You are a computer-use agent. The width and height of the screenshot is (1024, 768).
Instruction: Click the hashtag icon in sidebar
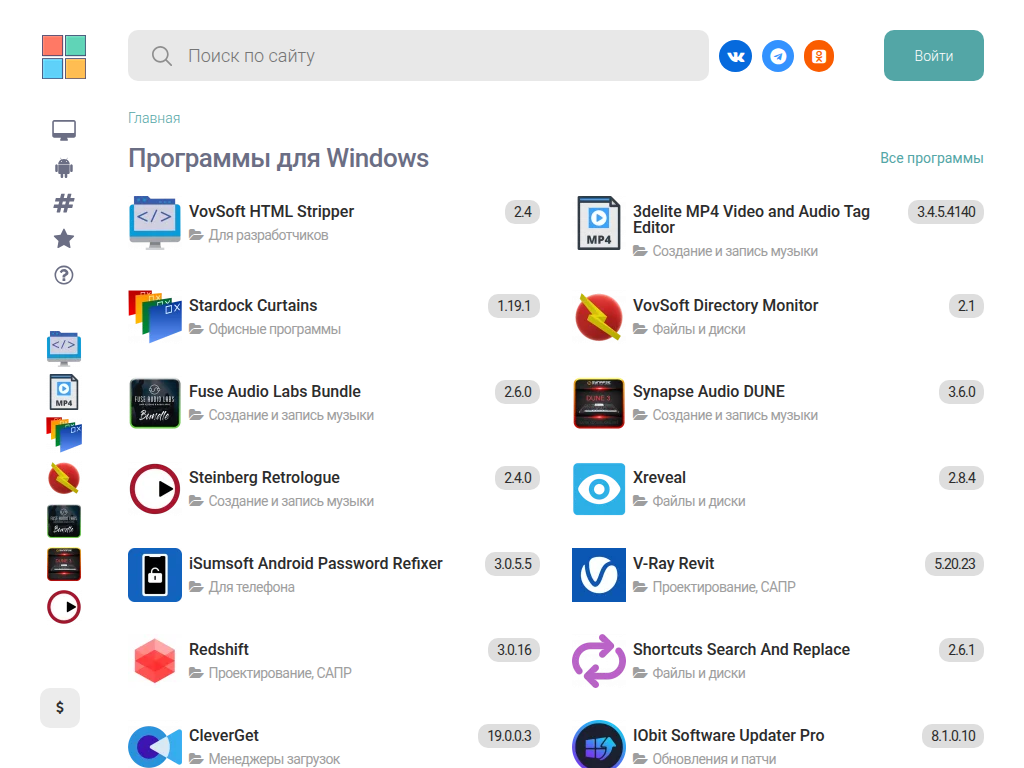click(64, 203)
